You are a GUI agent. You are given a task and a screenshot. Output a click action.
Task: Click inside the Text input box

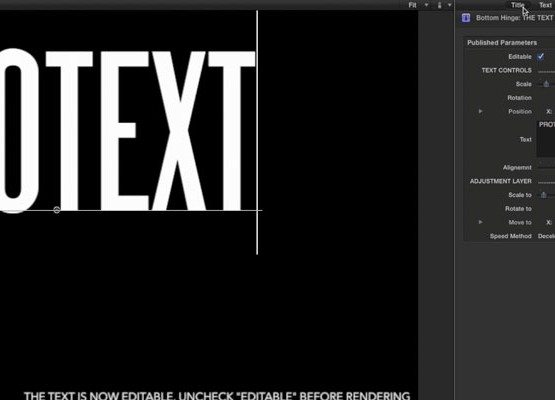coord(546,139)
